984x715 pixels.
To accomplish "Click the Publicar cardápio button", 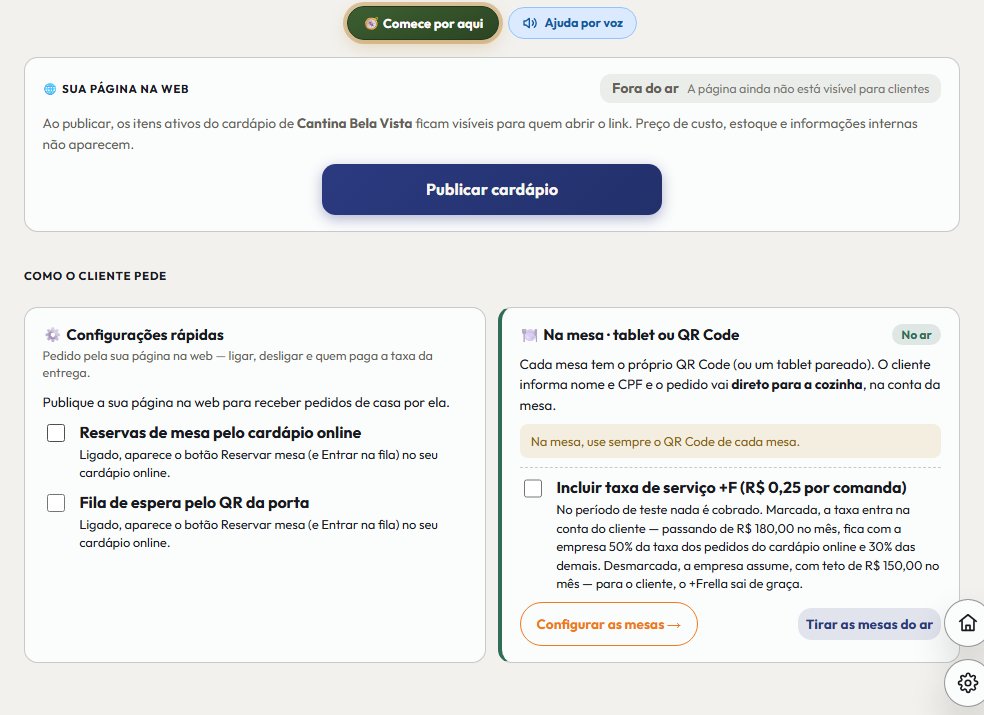I will click(491, 190).
